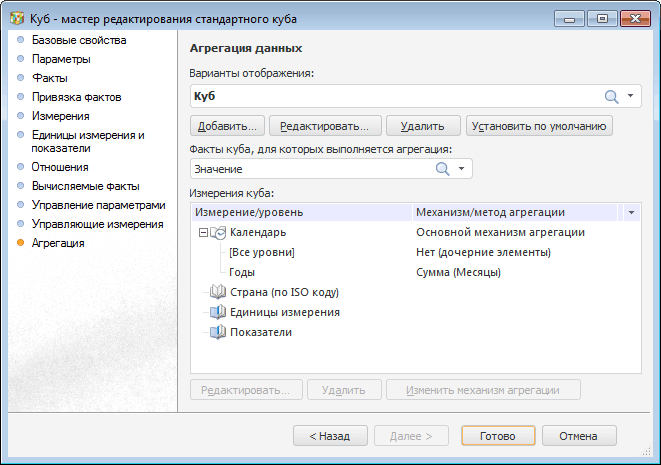Image resolution: width=661 pixels, height=465 pixels.
Task: Click the search icon in Куб field
Action: (x=611, y=96)
